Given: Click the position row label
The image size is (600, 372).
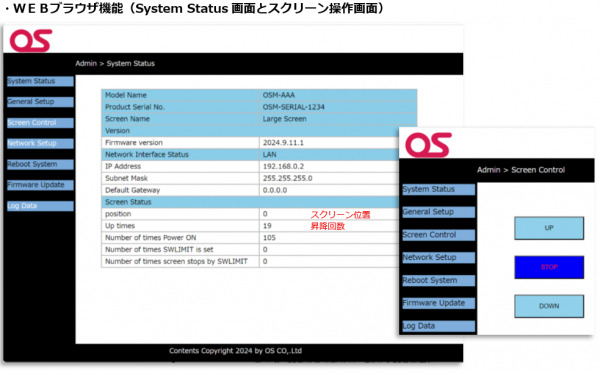Looking at the screenshot, I should (118, 214).
